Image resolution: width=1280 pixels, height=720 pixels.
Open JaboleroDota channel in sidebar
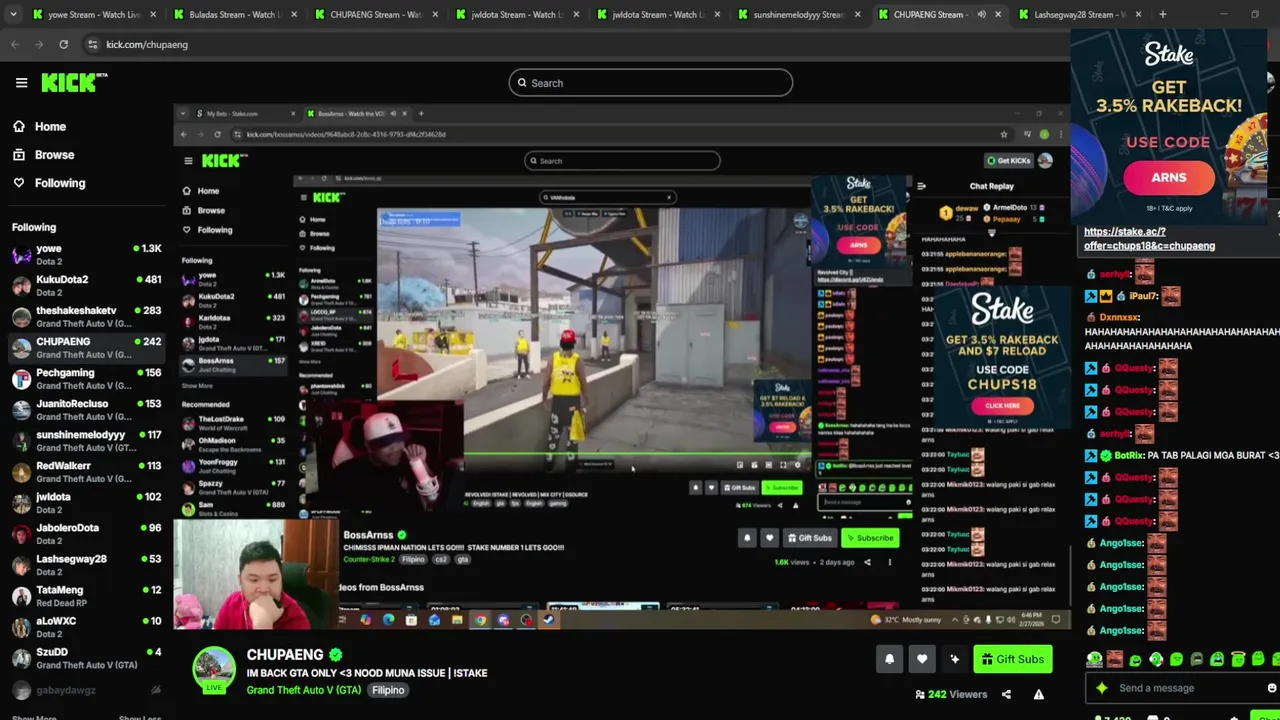[x=86, y=533]
